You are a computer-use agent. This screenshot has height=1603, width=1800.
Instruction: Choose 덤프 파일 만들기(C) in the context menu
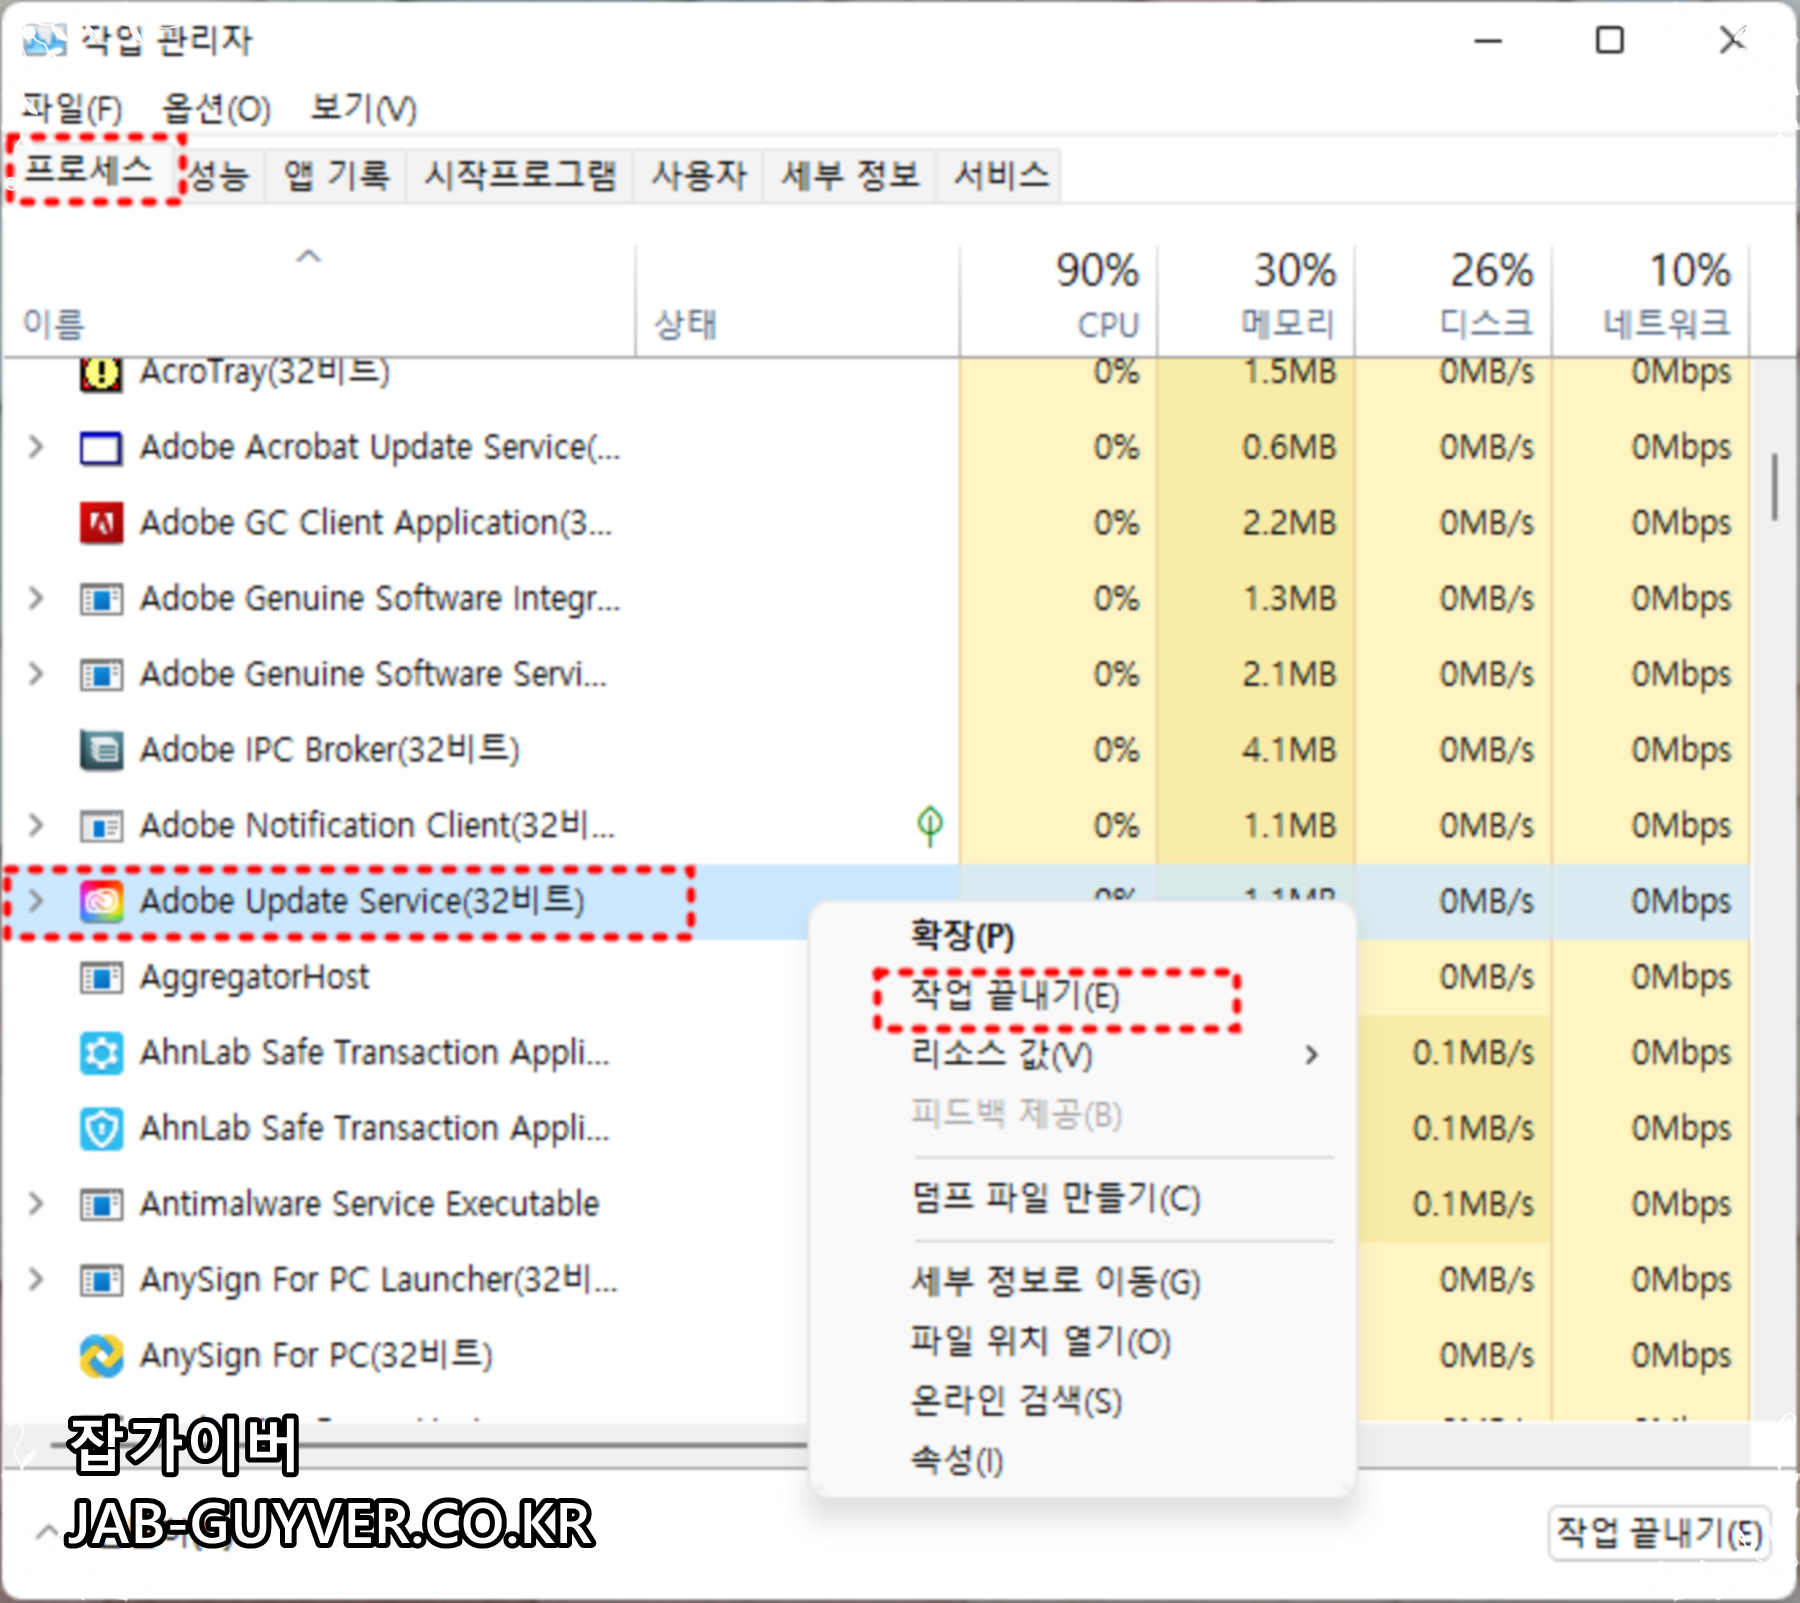tap(1082, 1198)
